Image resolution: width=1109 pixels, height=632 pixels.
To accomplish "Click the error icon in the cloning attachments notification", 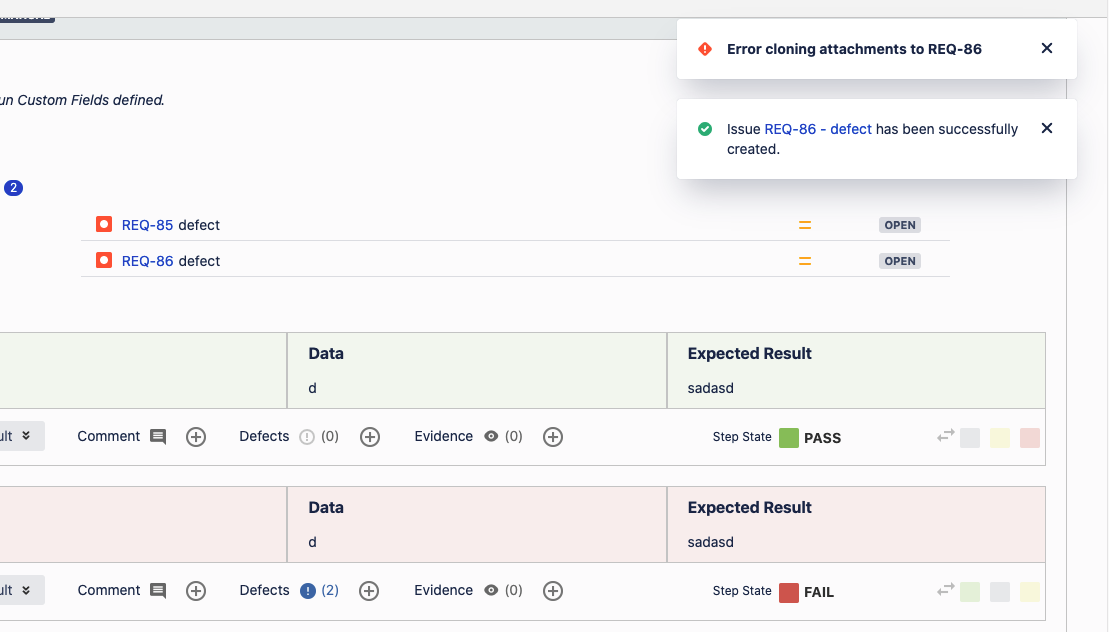I will point(706,47).
